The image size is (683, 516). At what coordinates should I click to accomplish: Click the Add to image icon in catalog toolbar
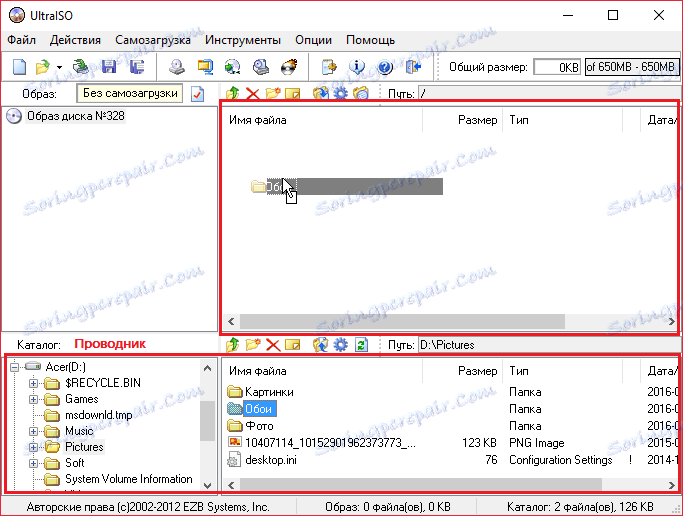coord(321,345)
